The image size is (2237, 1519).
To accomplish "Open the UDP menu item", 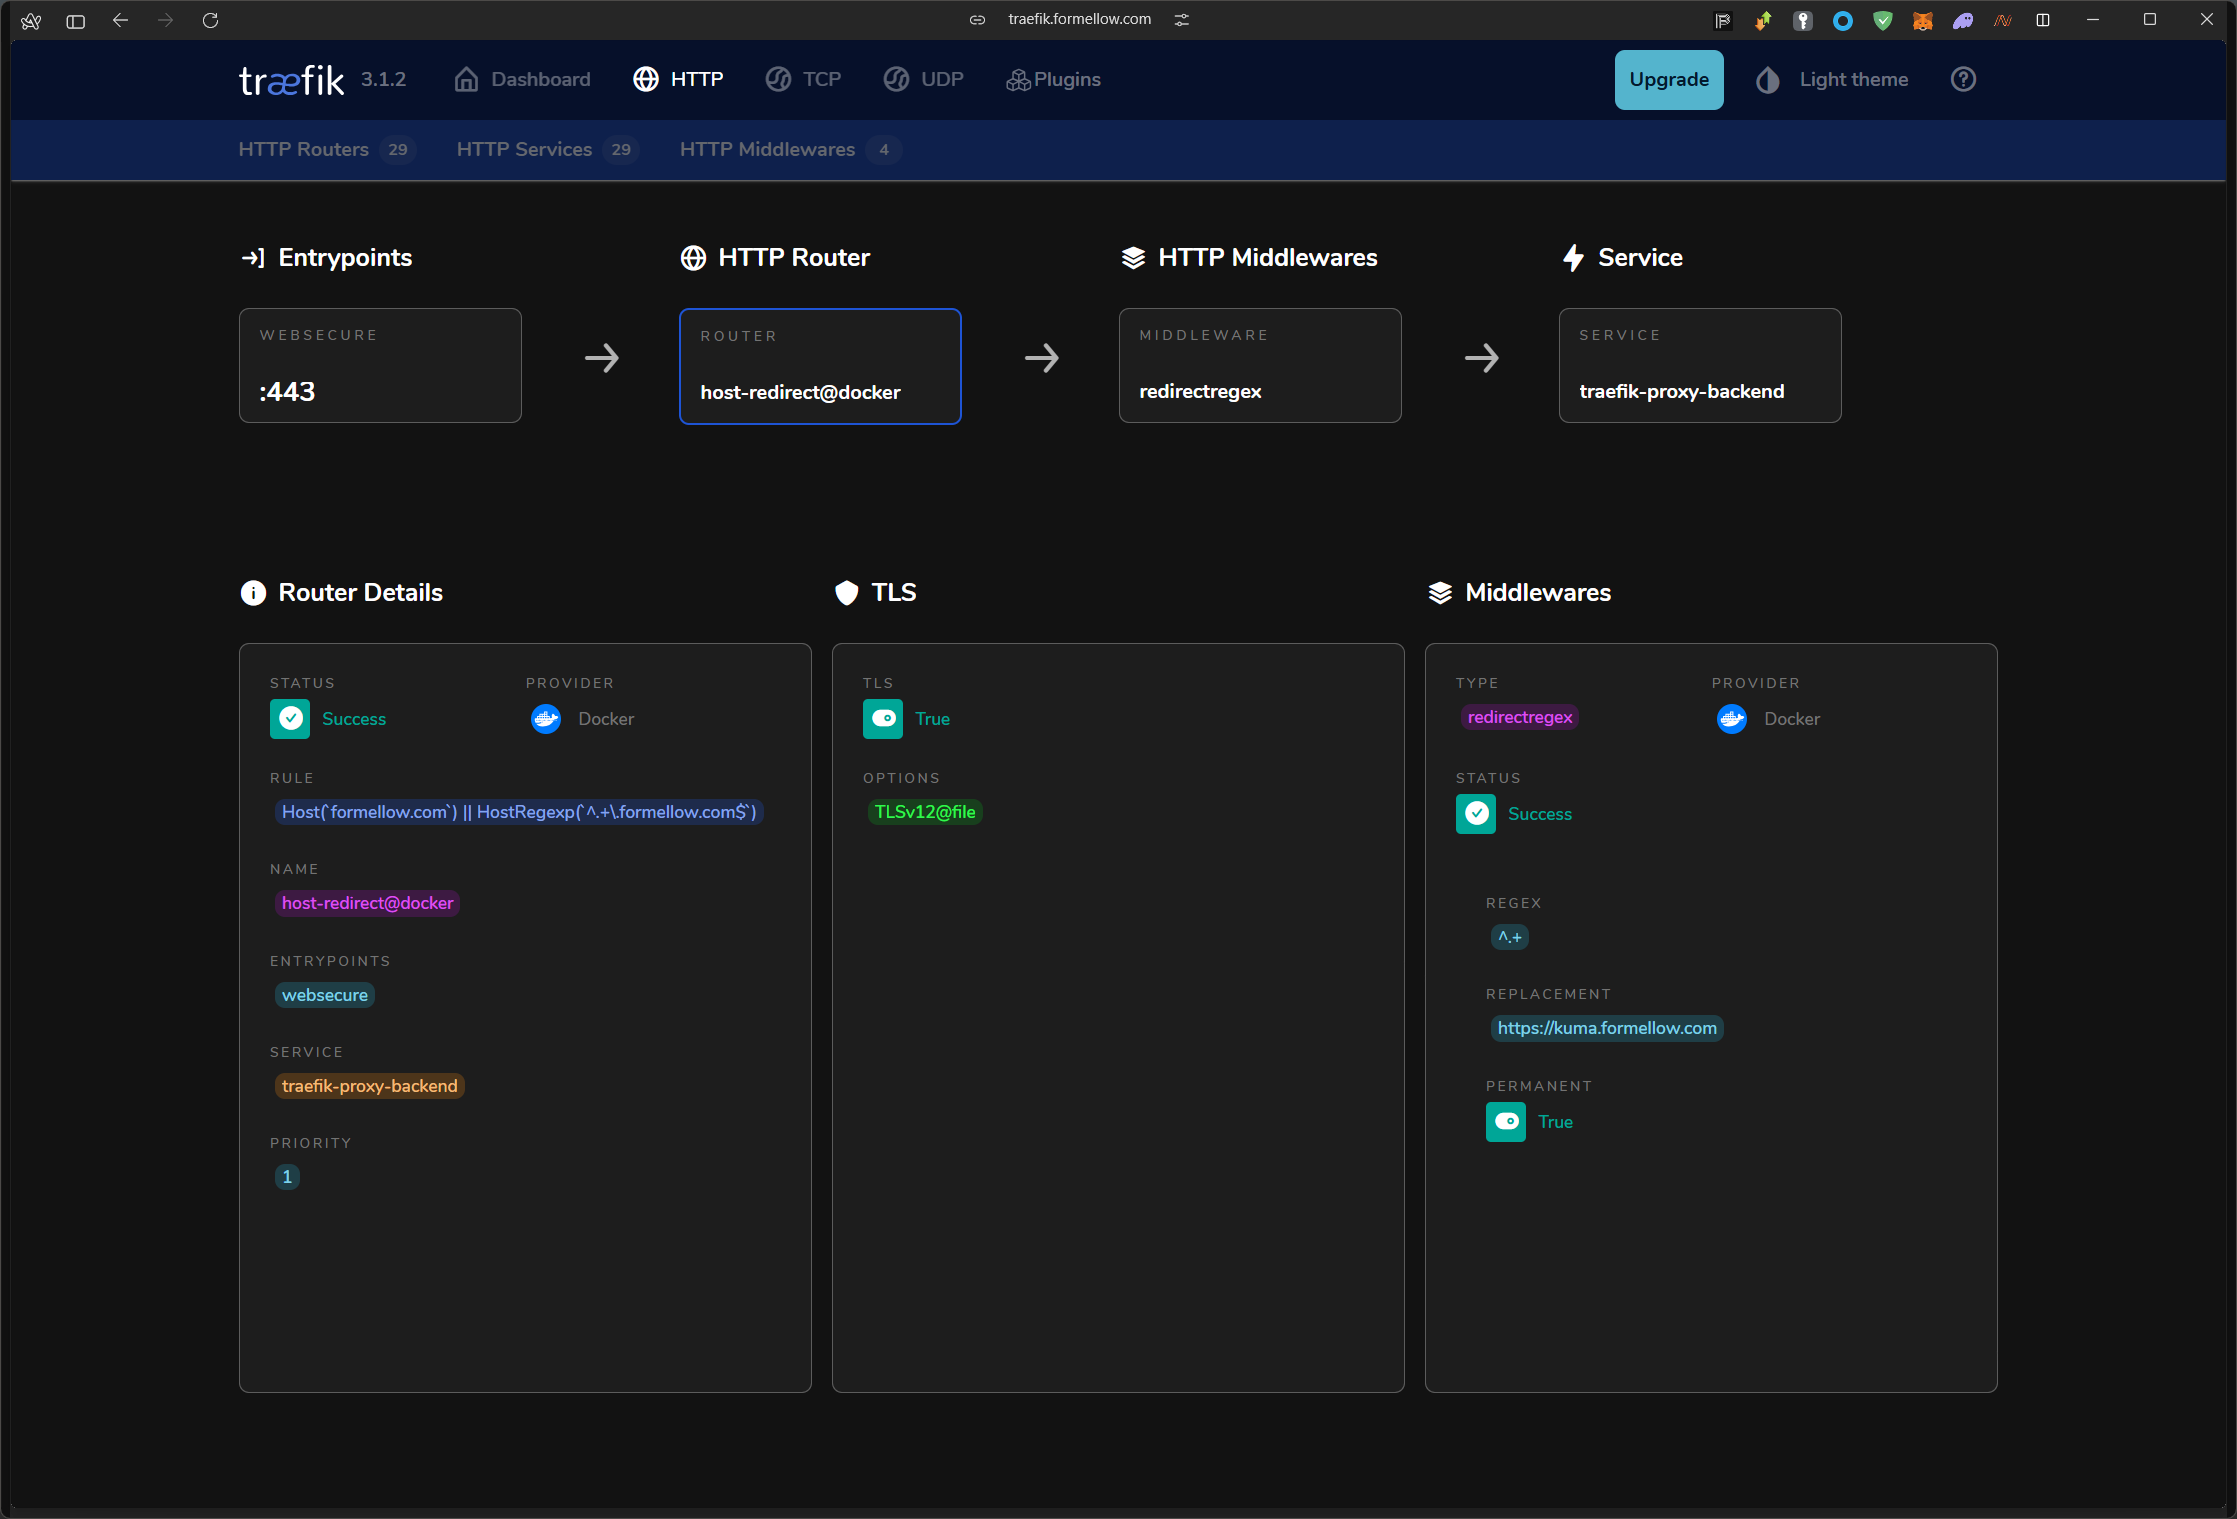I will pos(923,80).
